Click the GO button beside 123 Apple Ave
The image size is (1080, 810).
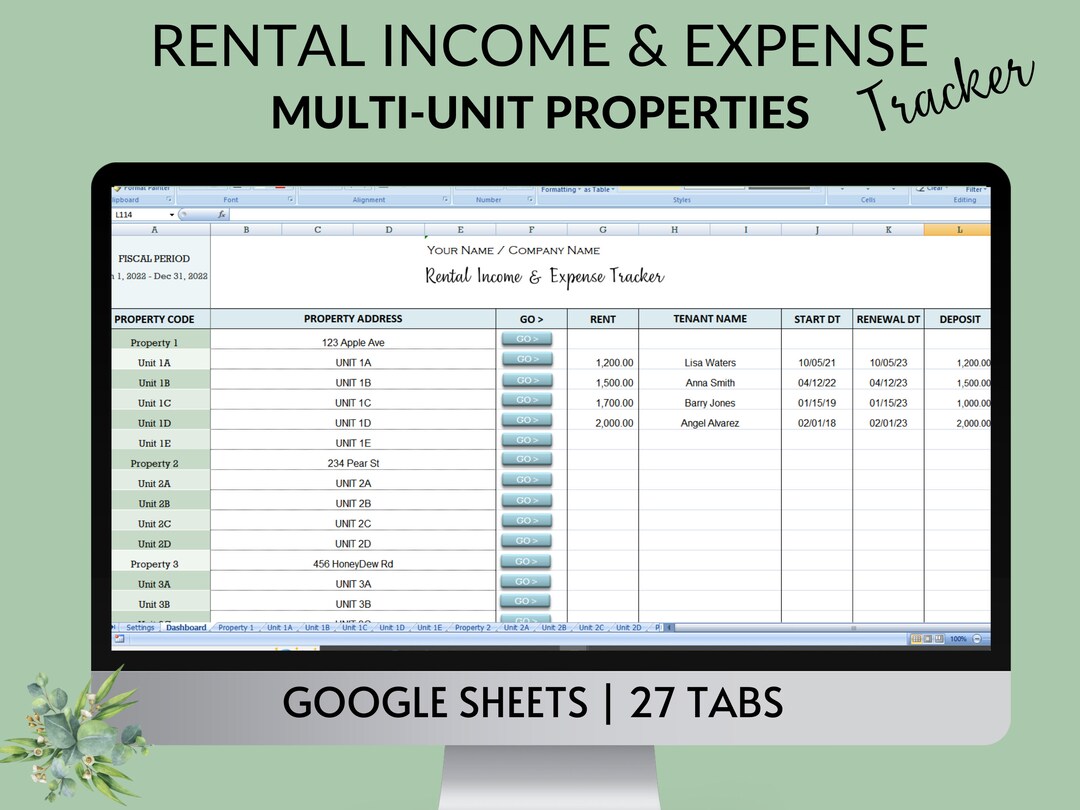click(x=526, y=340)
